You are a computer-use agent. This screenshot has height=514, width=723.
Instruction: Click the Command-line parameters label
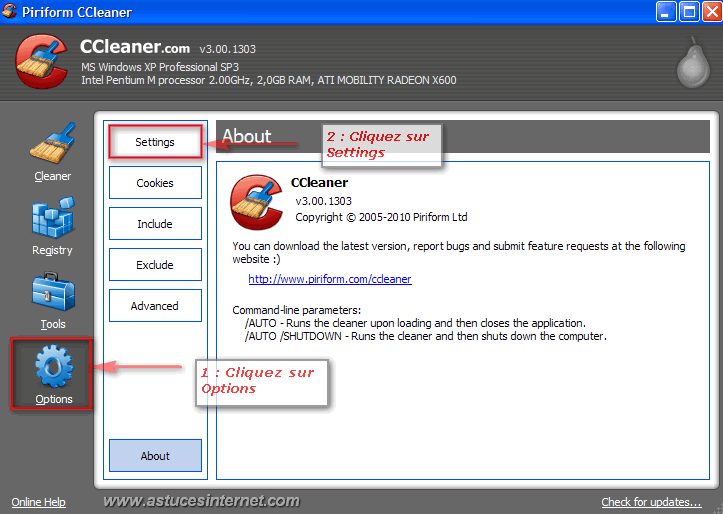pyautogui.click(x=296, y=310)
